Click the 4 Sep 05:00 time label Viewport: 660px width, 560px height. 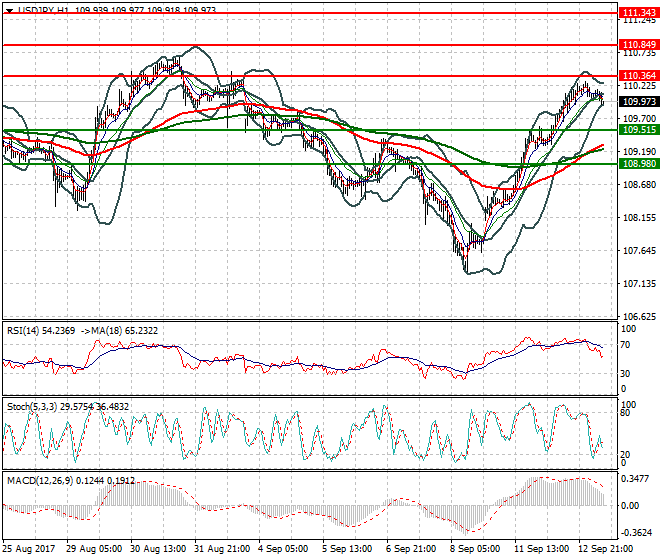[x=283, y=549]
